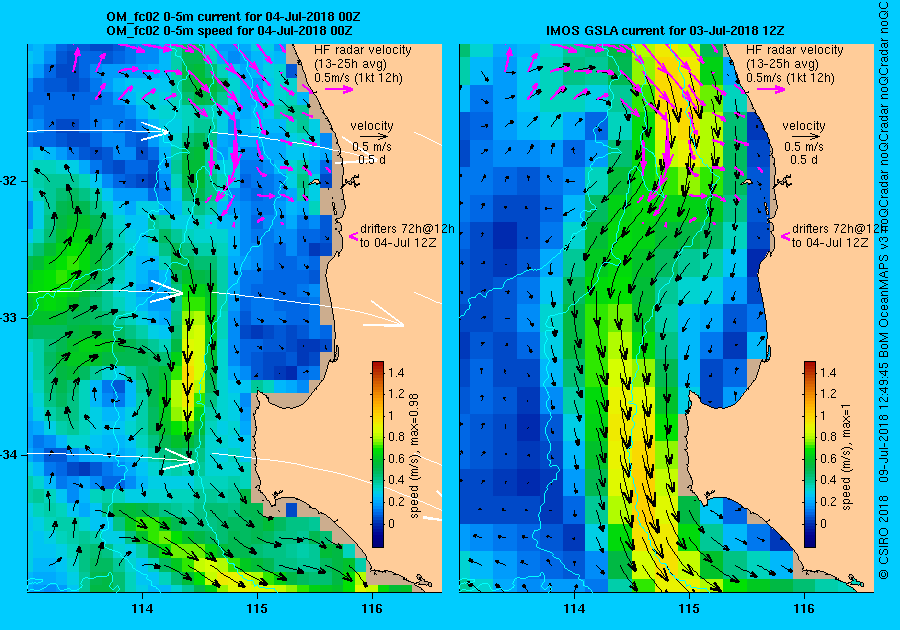Click the '1.2' tick label on right color bar
This screenshot has height=630, width=900.
point(828,394)
